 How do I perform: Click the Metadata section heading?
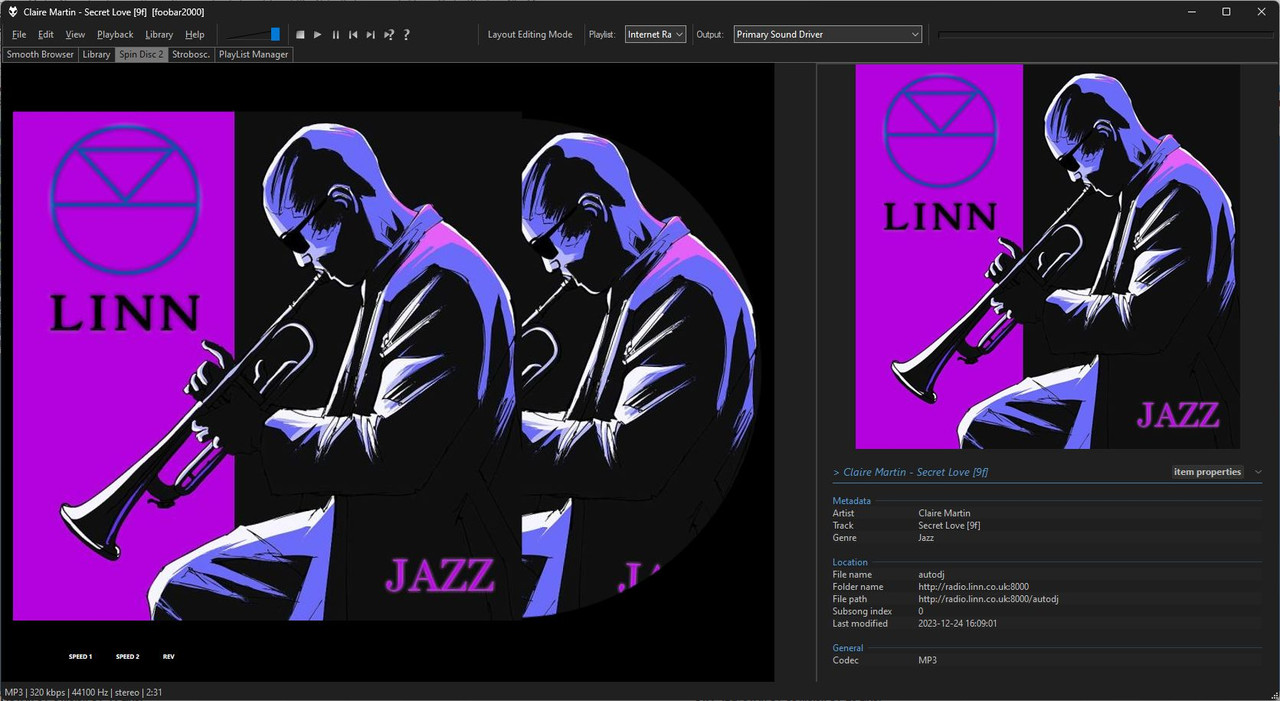click(851, 501)
